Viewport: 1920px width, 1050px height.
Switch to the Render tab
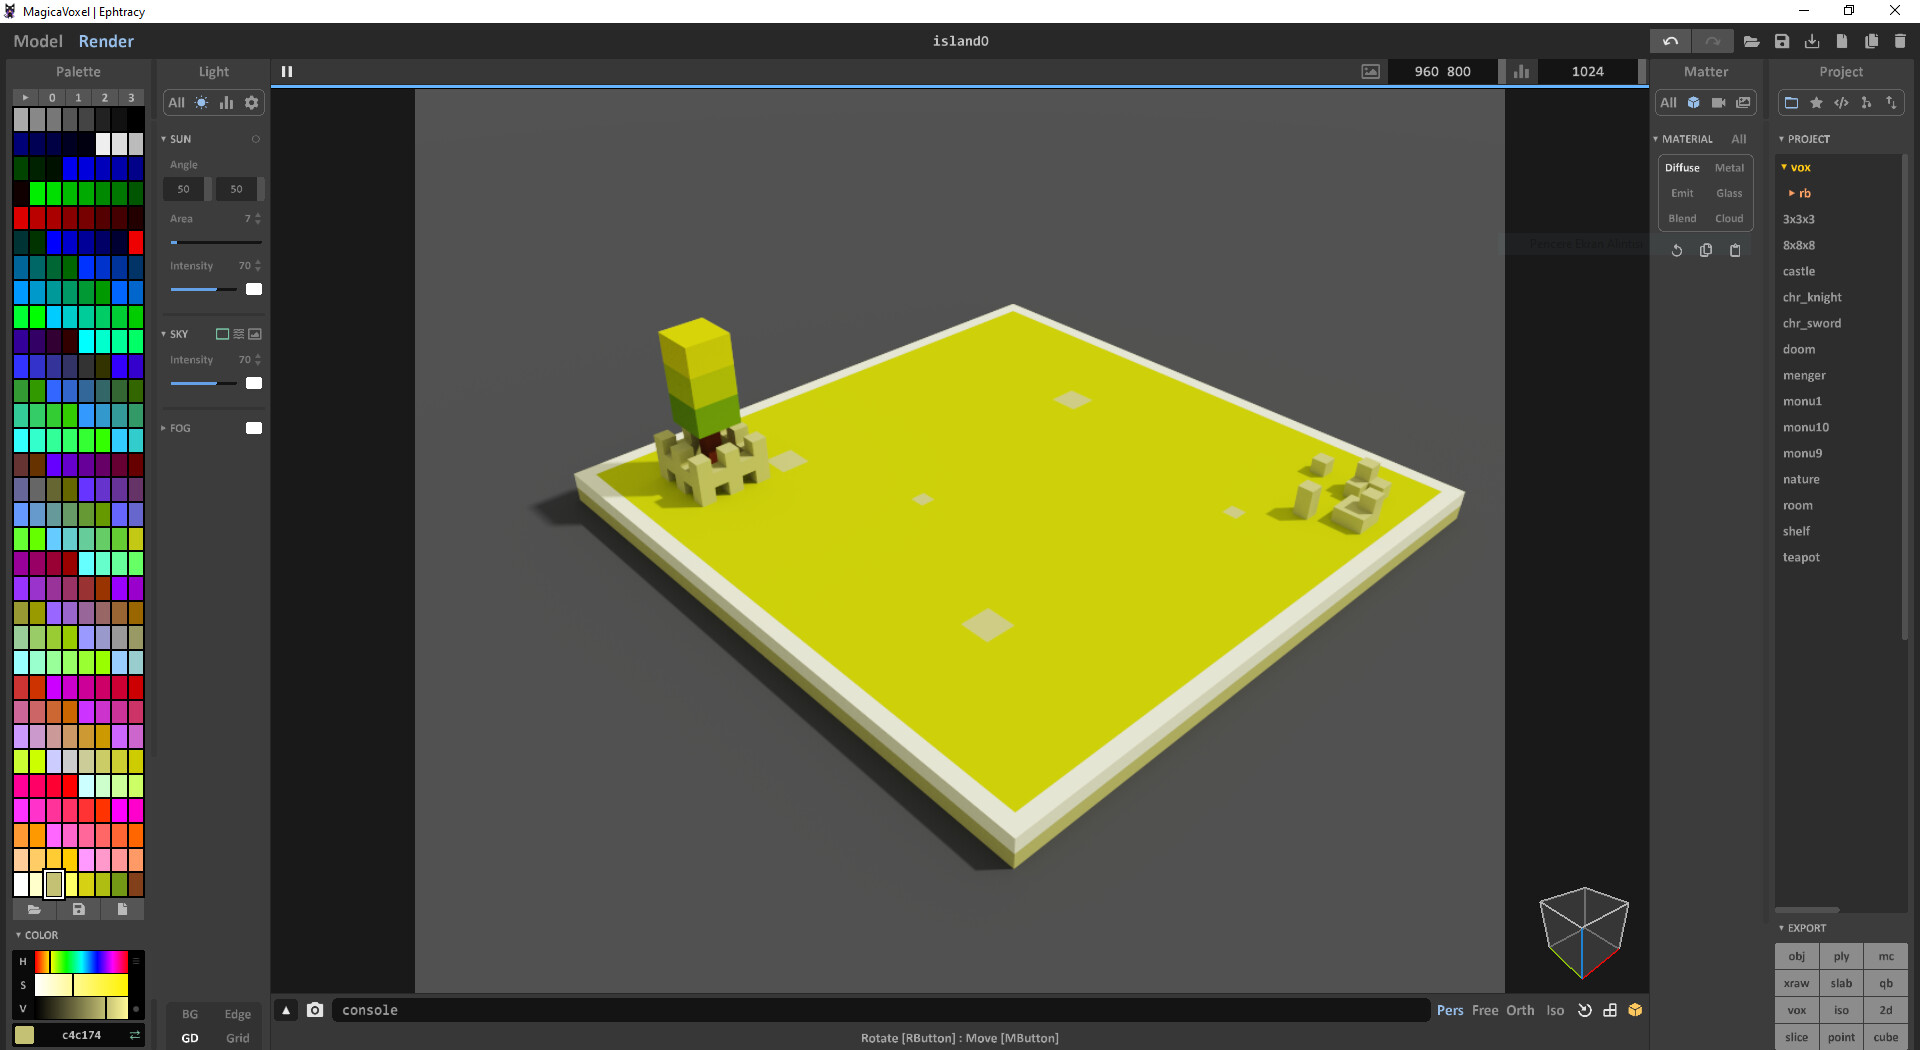coord(106,41)
